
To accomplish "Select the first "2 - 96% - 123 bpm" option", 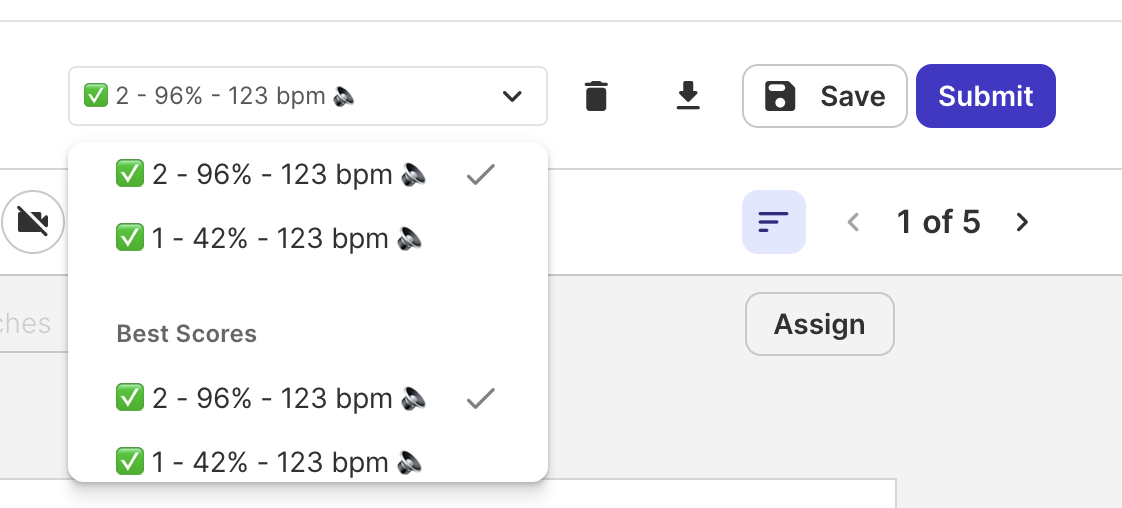I will pos(272,175).
